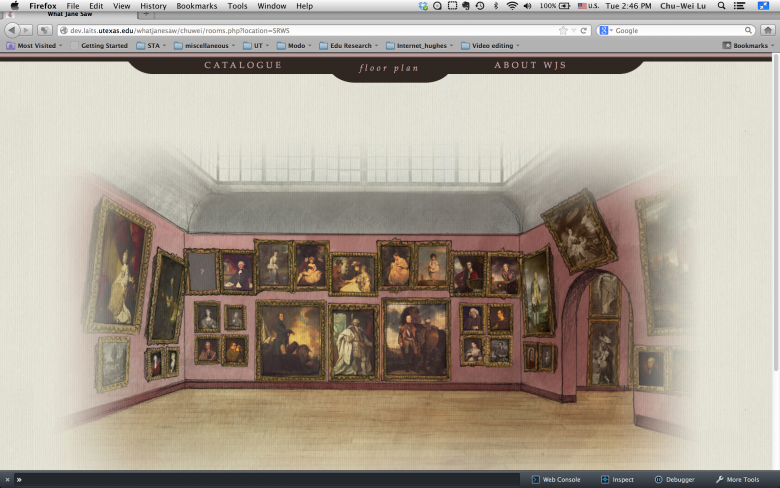Click the page vertical scrollbar
Image resolution: width=780 pixels, height=488 pixels.
pos(776,211)
